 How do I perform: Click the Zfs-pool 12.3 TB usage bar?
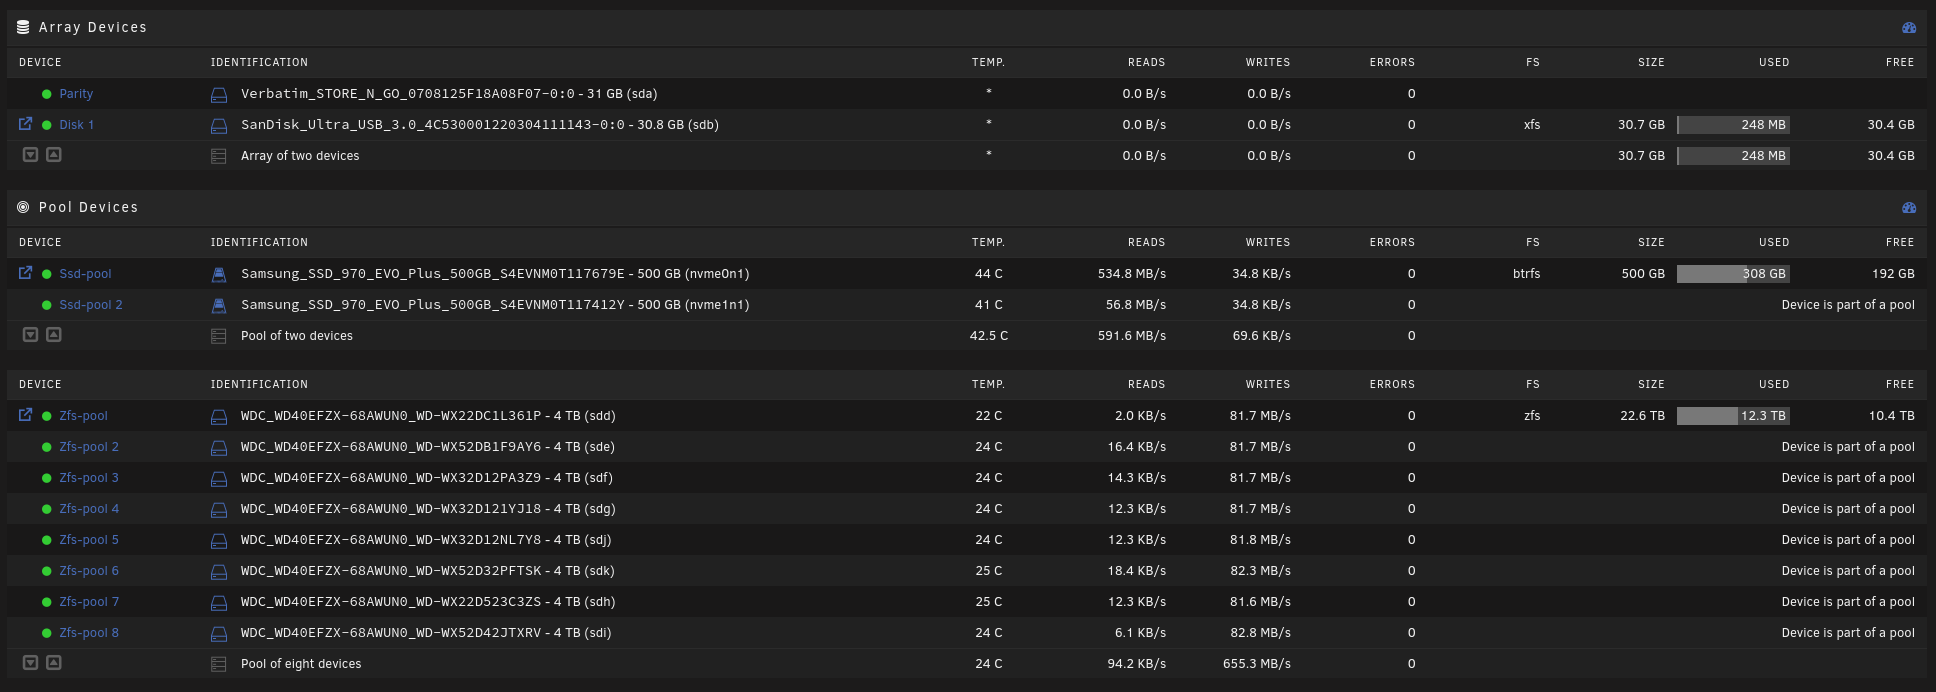1733,416
